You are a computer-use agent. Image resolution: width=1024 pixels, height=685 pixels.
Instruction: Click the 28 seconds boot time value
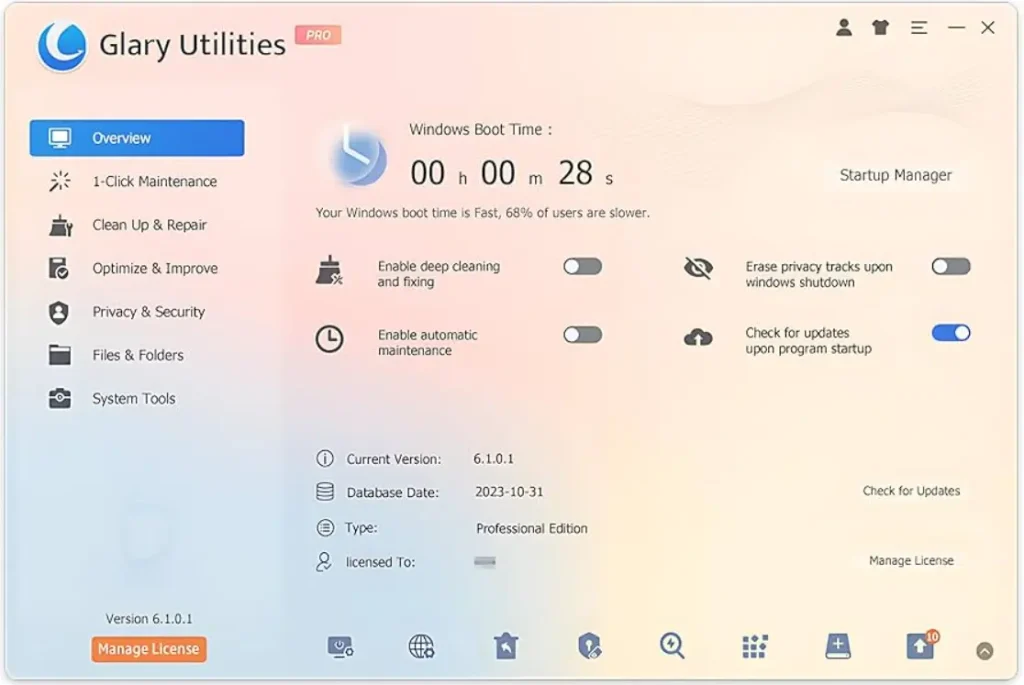[575, 173]
